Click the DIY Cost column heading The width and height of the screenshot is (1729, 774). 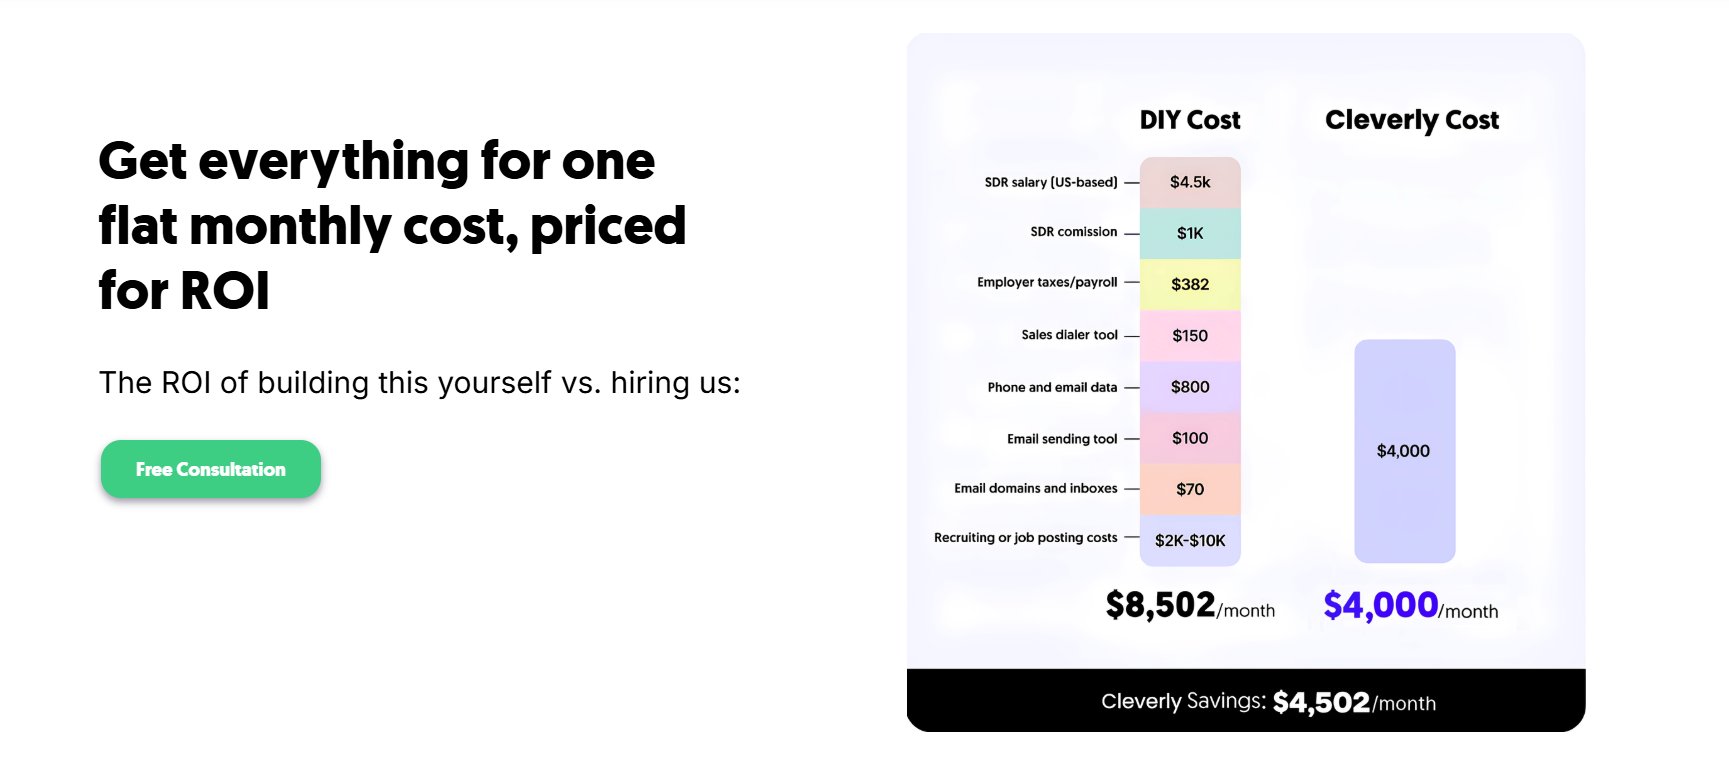click(x=1190, y=120)
